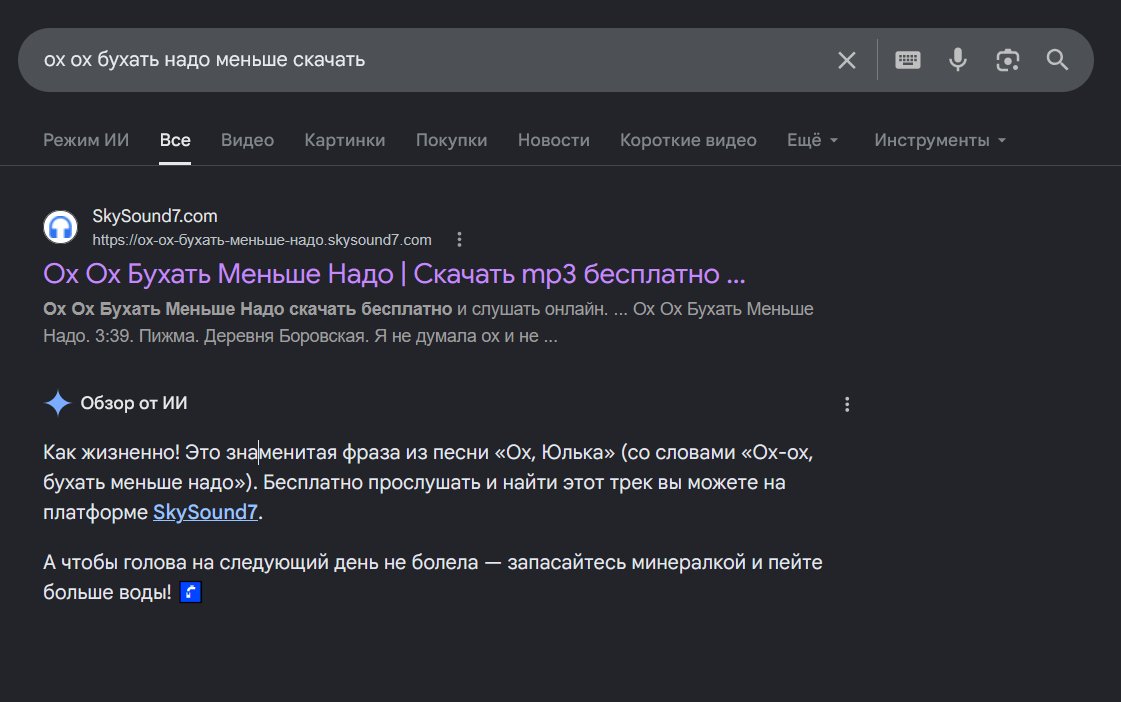Screen dimensions: 1121x702
Task: Switch to Короткие видео tab
Action: click(x=688, y=140)
